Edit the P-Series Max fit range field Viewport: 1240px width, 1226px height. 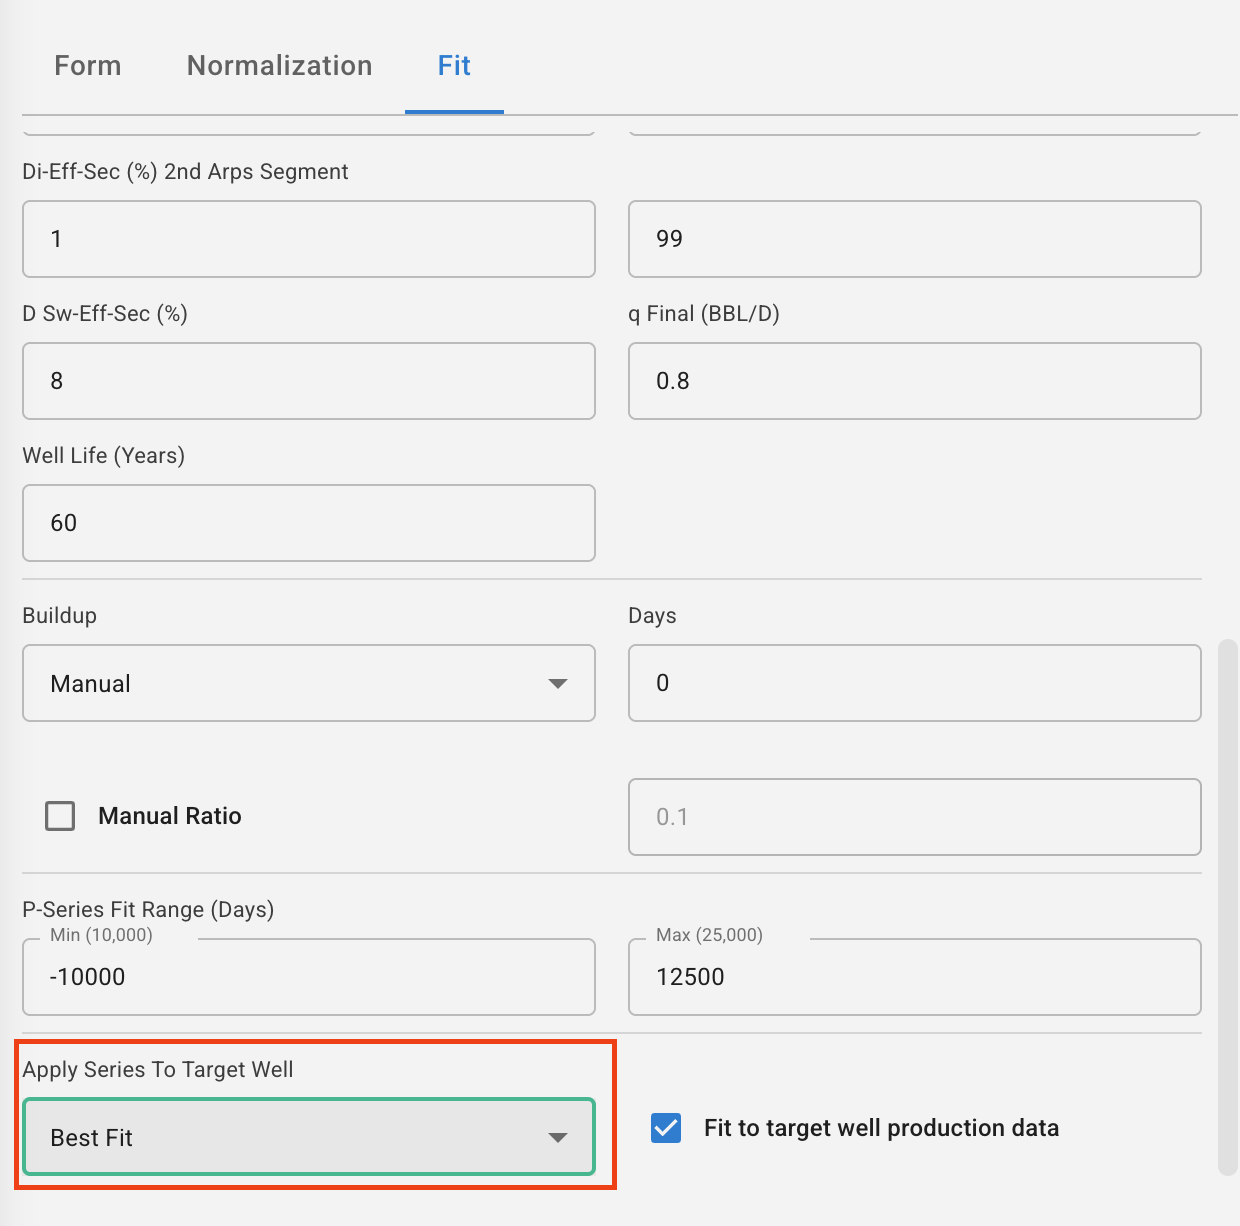pyautogui.click(x=914, y=977)
